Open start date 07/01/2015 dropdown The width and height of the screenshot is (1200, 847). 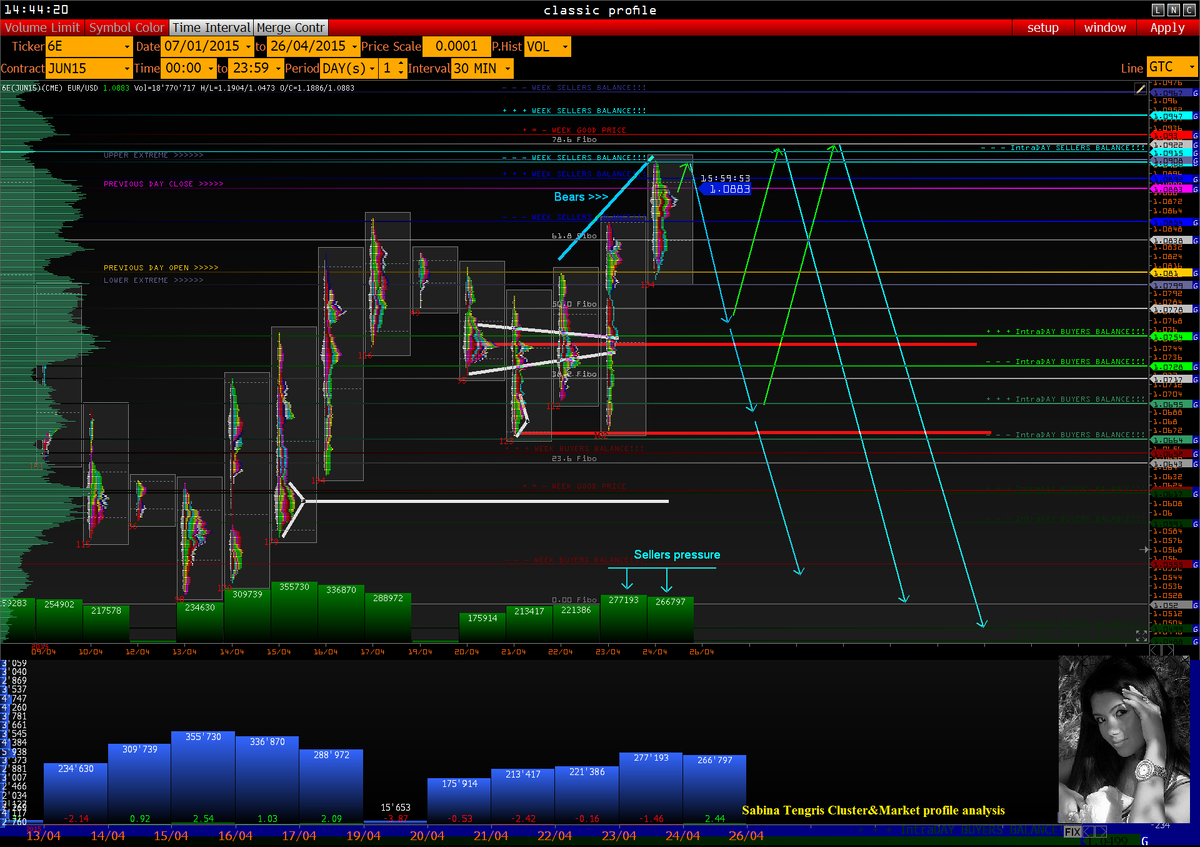207,46
